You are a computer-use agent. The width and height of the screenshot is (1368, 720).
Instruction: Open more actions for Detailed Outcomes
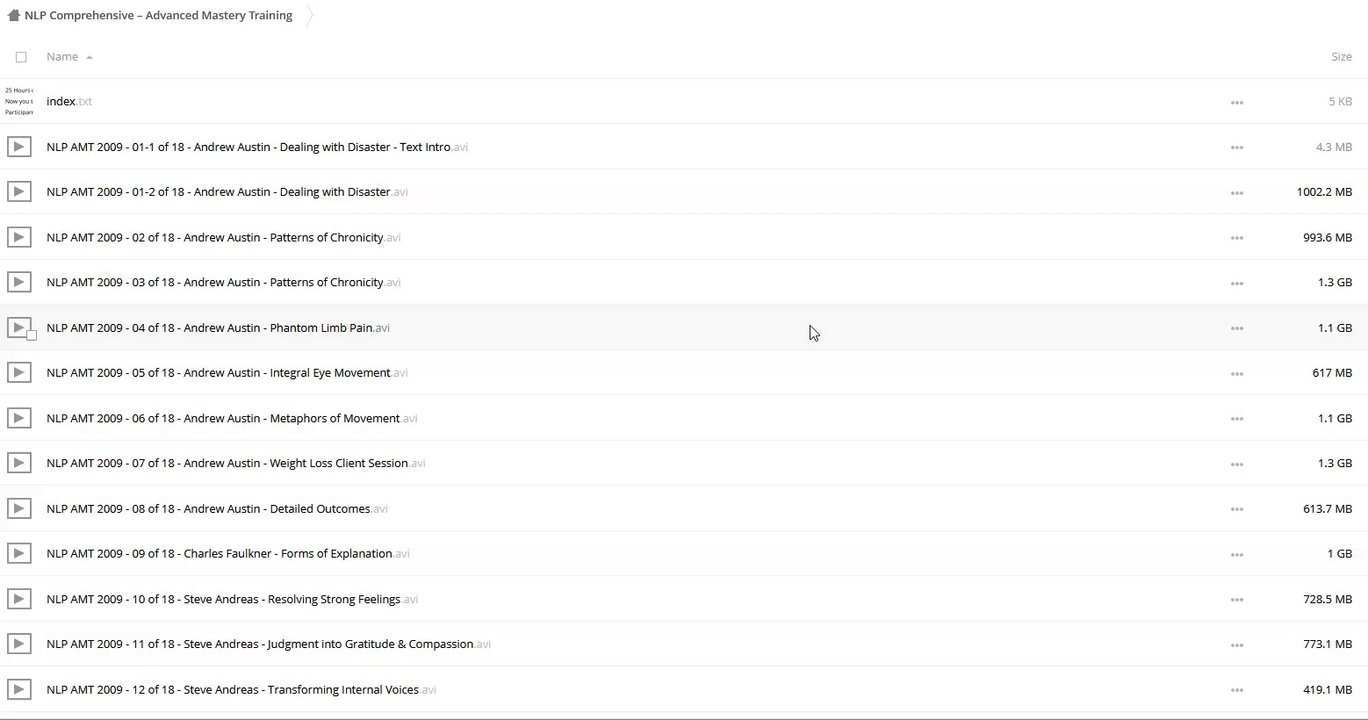click(1237, 509)
